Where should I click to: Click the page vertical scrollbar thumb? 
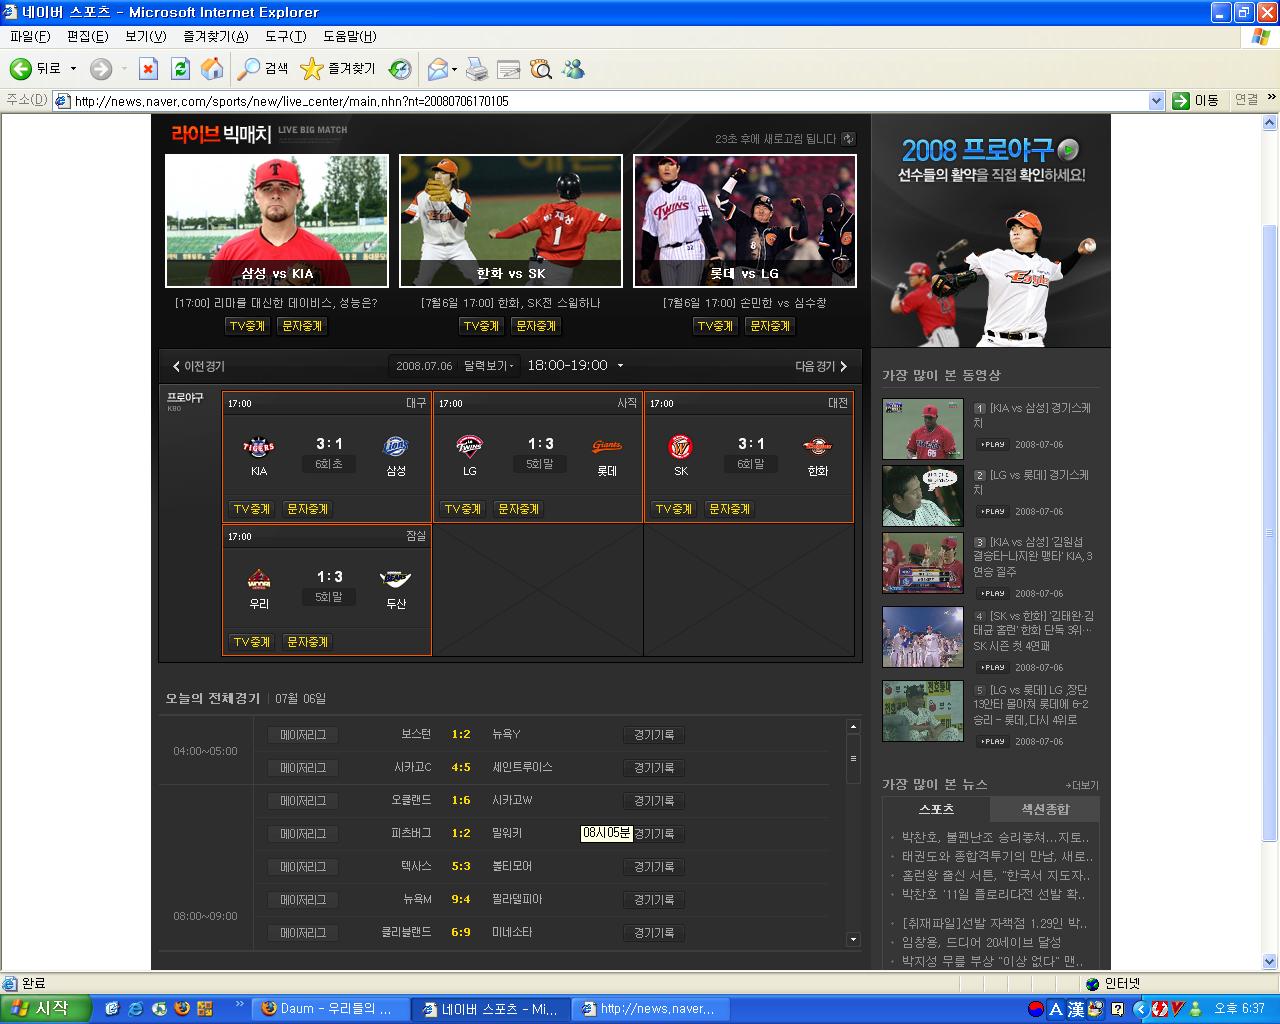click(1271, 535)
